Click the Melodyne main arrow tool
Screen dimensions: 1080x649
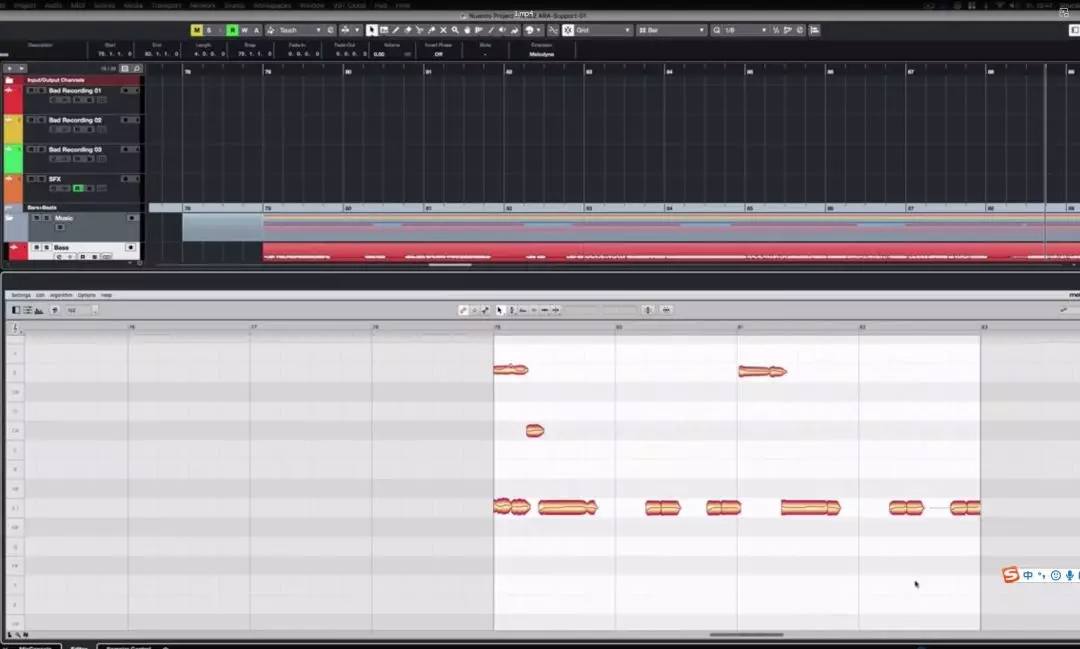click(x=500, y=310)
